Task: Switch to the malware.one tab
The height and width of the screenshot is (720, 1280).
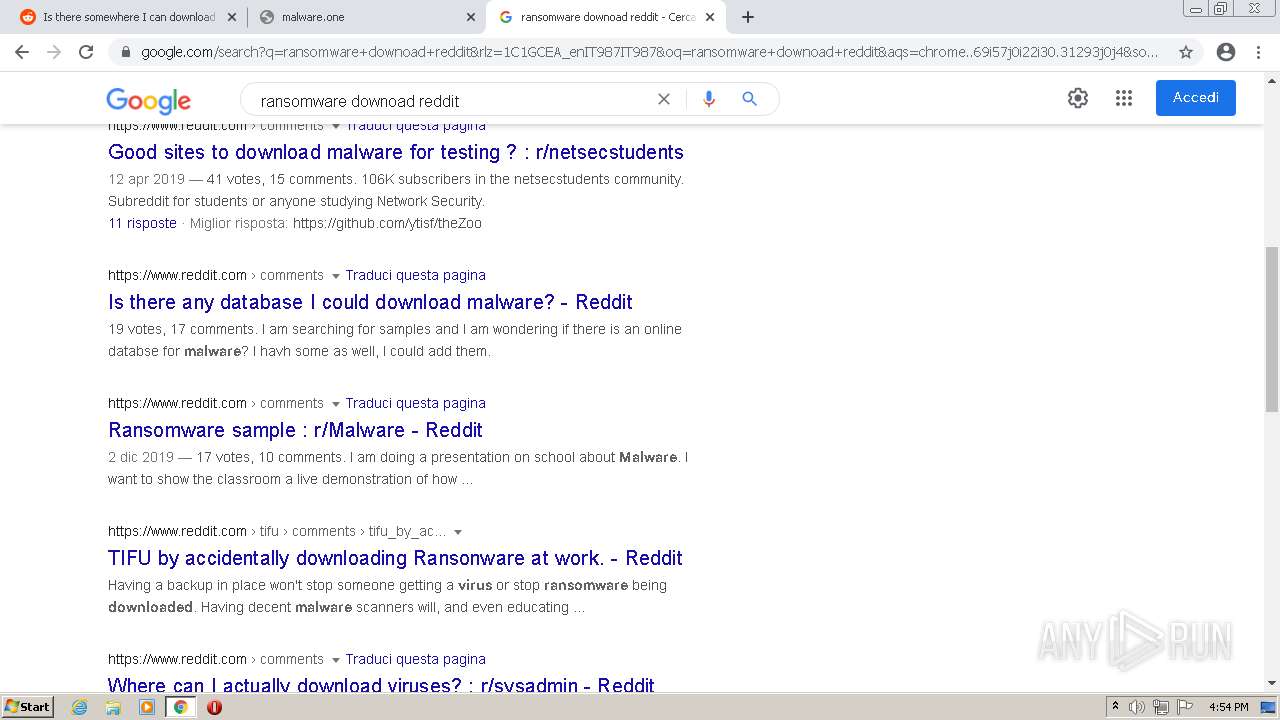Action: click(x=366, y=17)
